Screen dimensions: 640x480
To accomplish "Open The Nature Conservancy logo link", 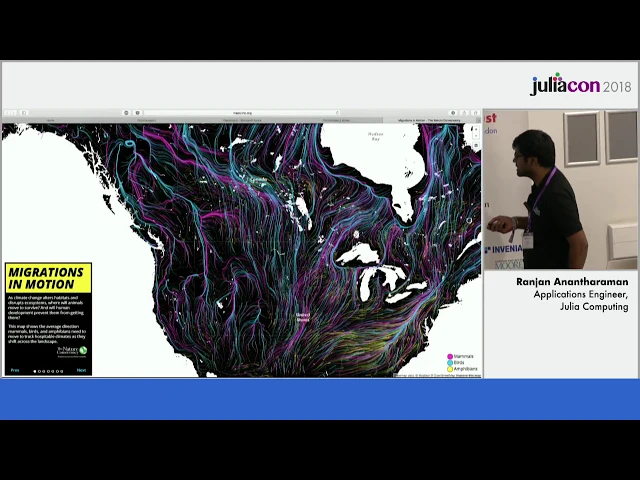I will pyautogui.click(x=72, y=351).
